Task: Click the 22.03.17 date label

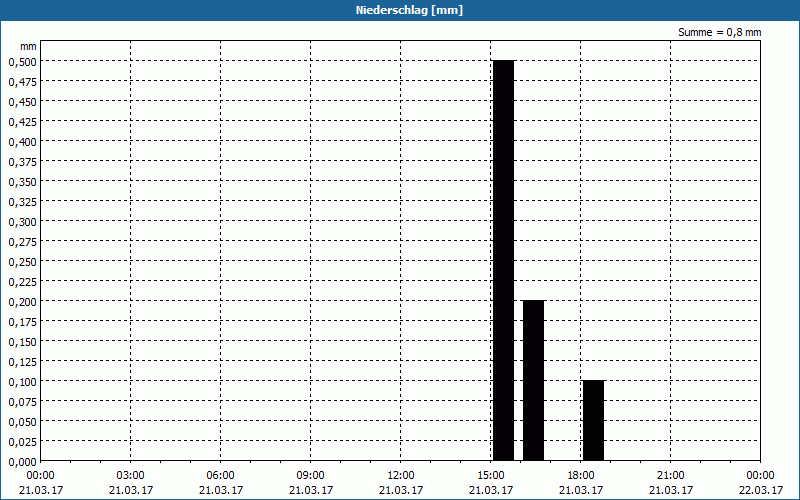Action: tap(760, 490)
